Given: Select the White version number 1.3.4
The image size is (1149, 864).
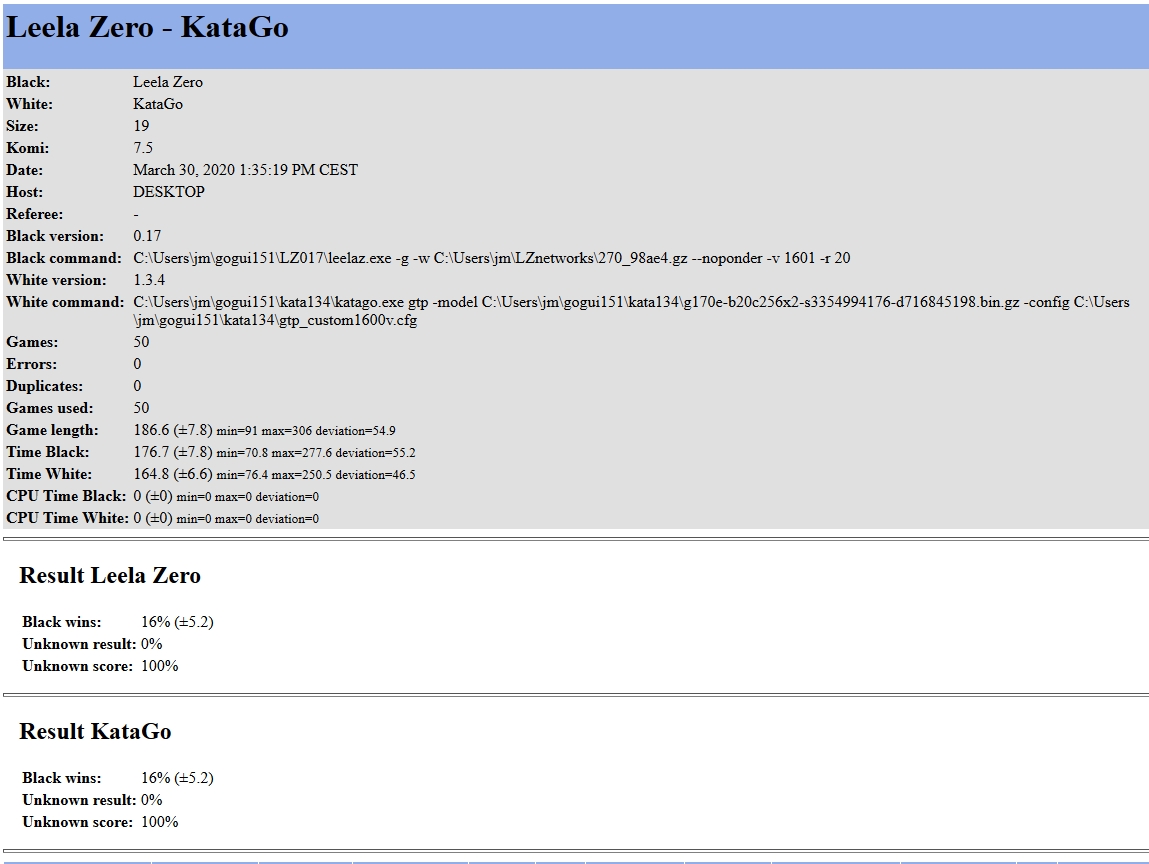Looking at the screenshot, I should 149,280.
